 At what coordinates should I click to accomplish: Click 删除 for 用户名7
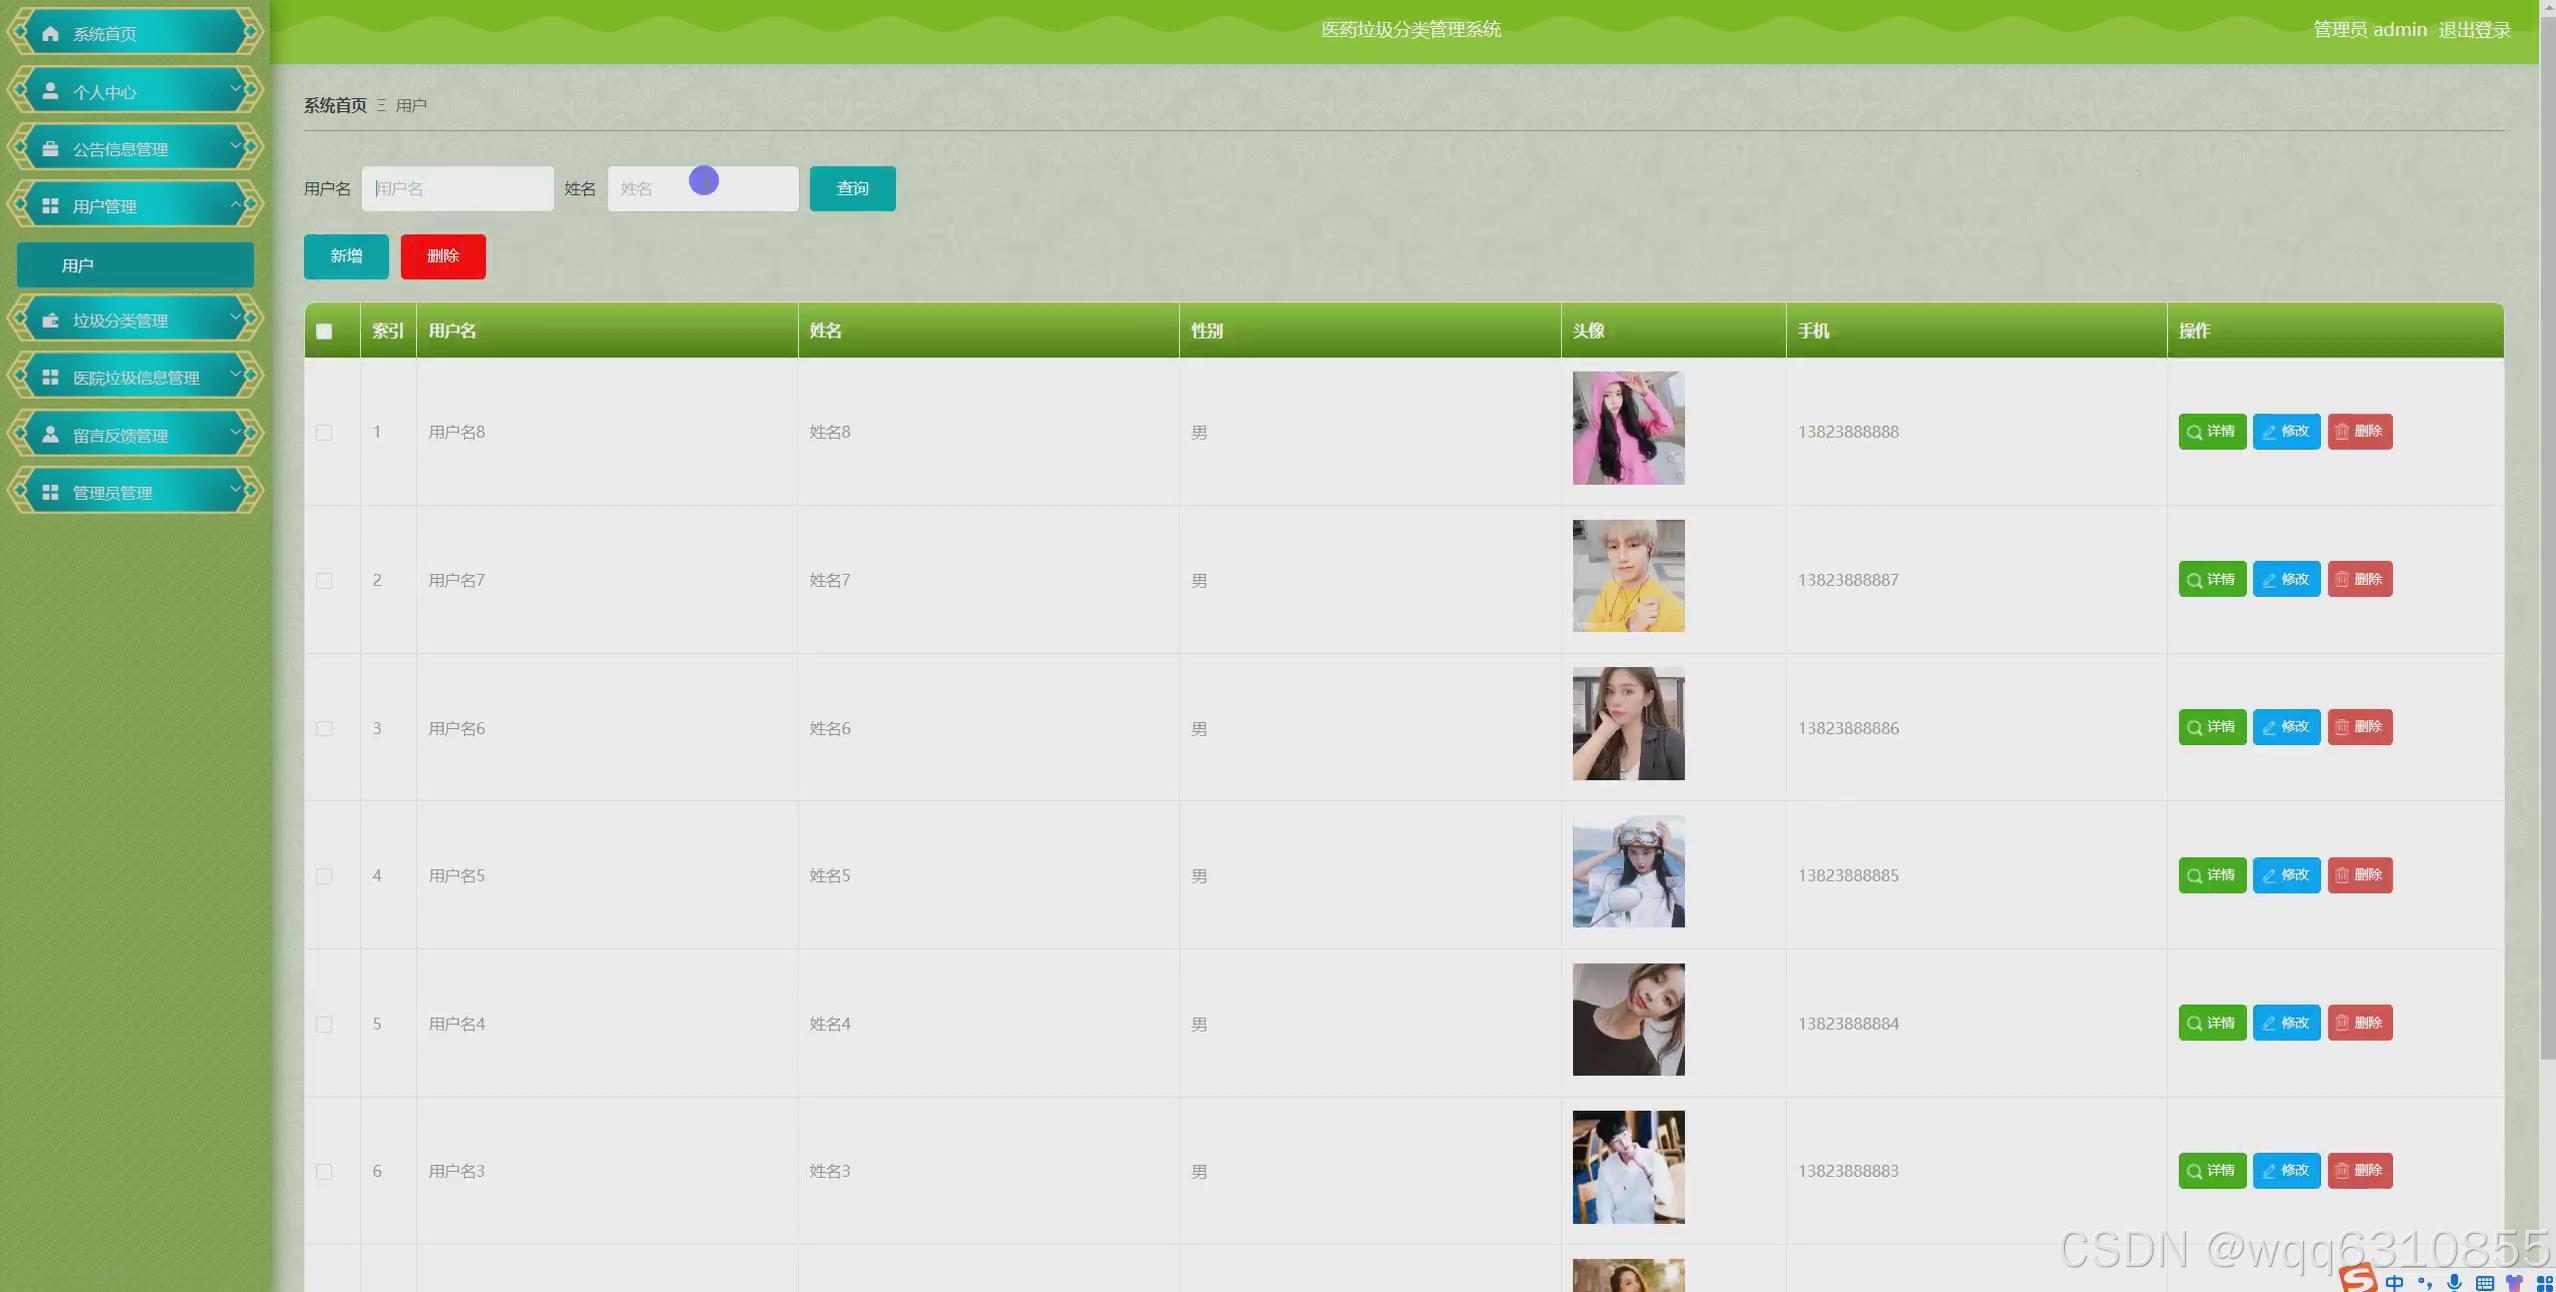[x=2360, y=579]
